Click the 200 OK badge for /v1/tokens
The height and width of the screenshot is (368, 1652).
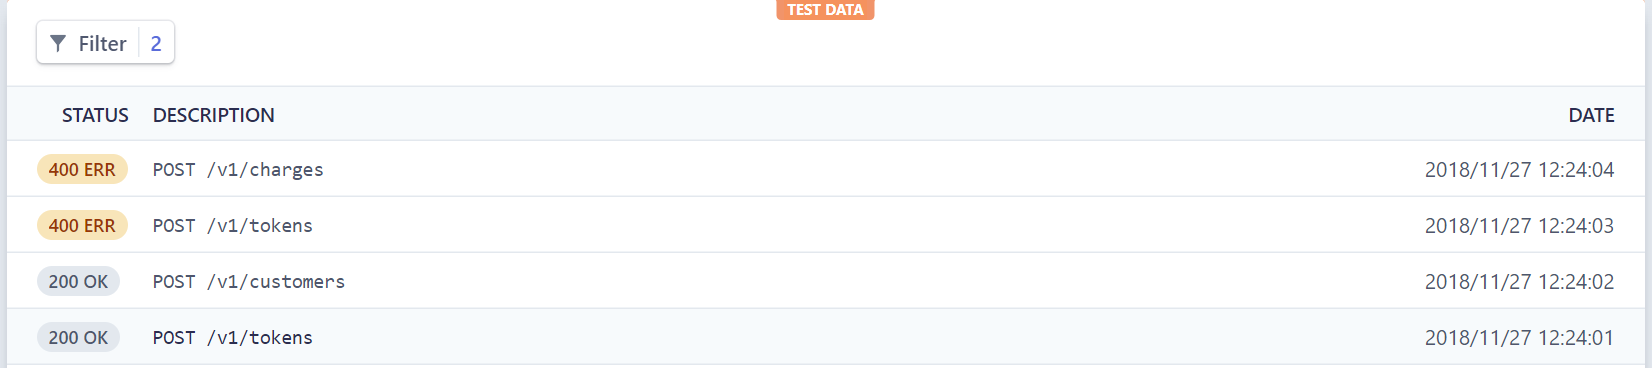click(x=78, y=337)
